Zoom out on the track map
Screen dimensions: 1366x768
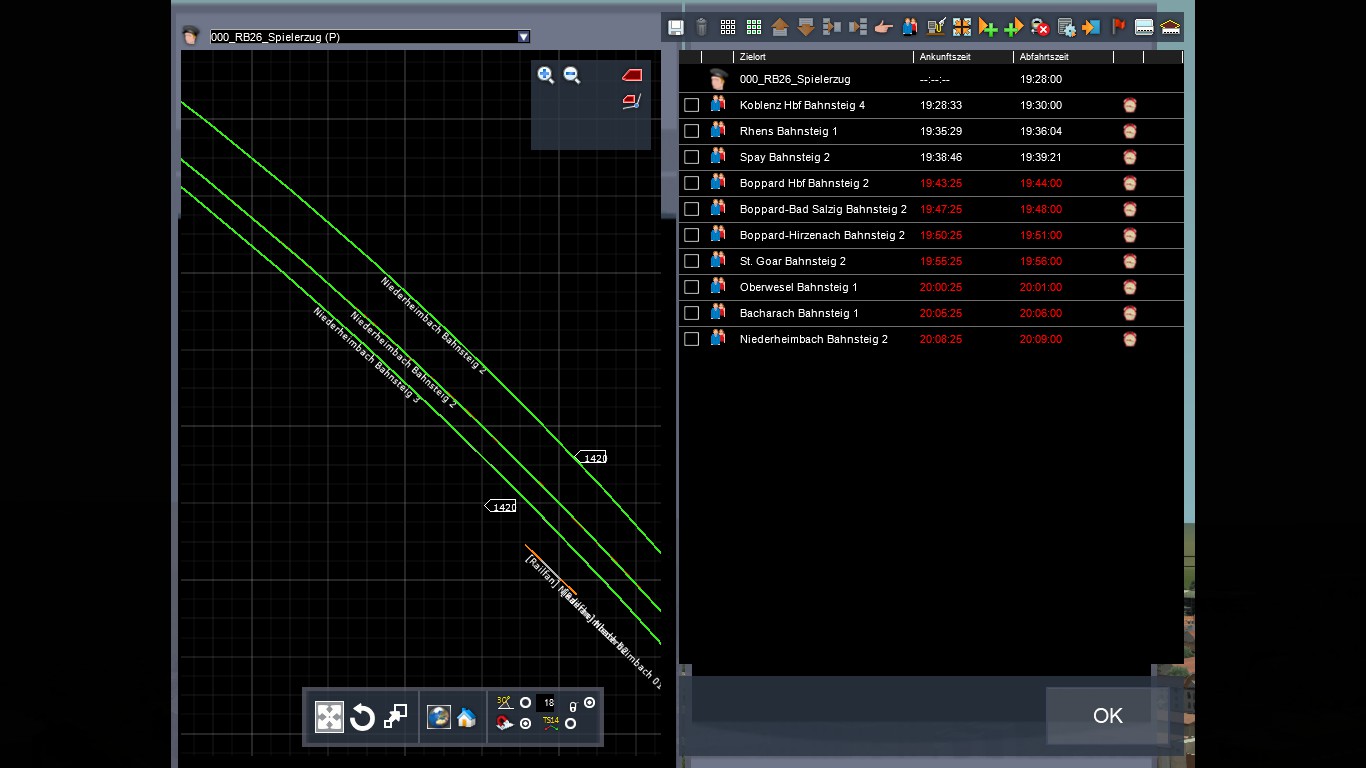pyautogui.click(x=572, y=75)
